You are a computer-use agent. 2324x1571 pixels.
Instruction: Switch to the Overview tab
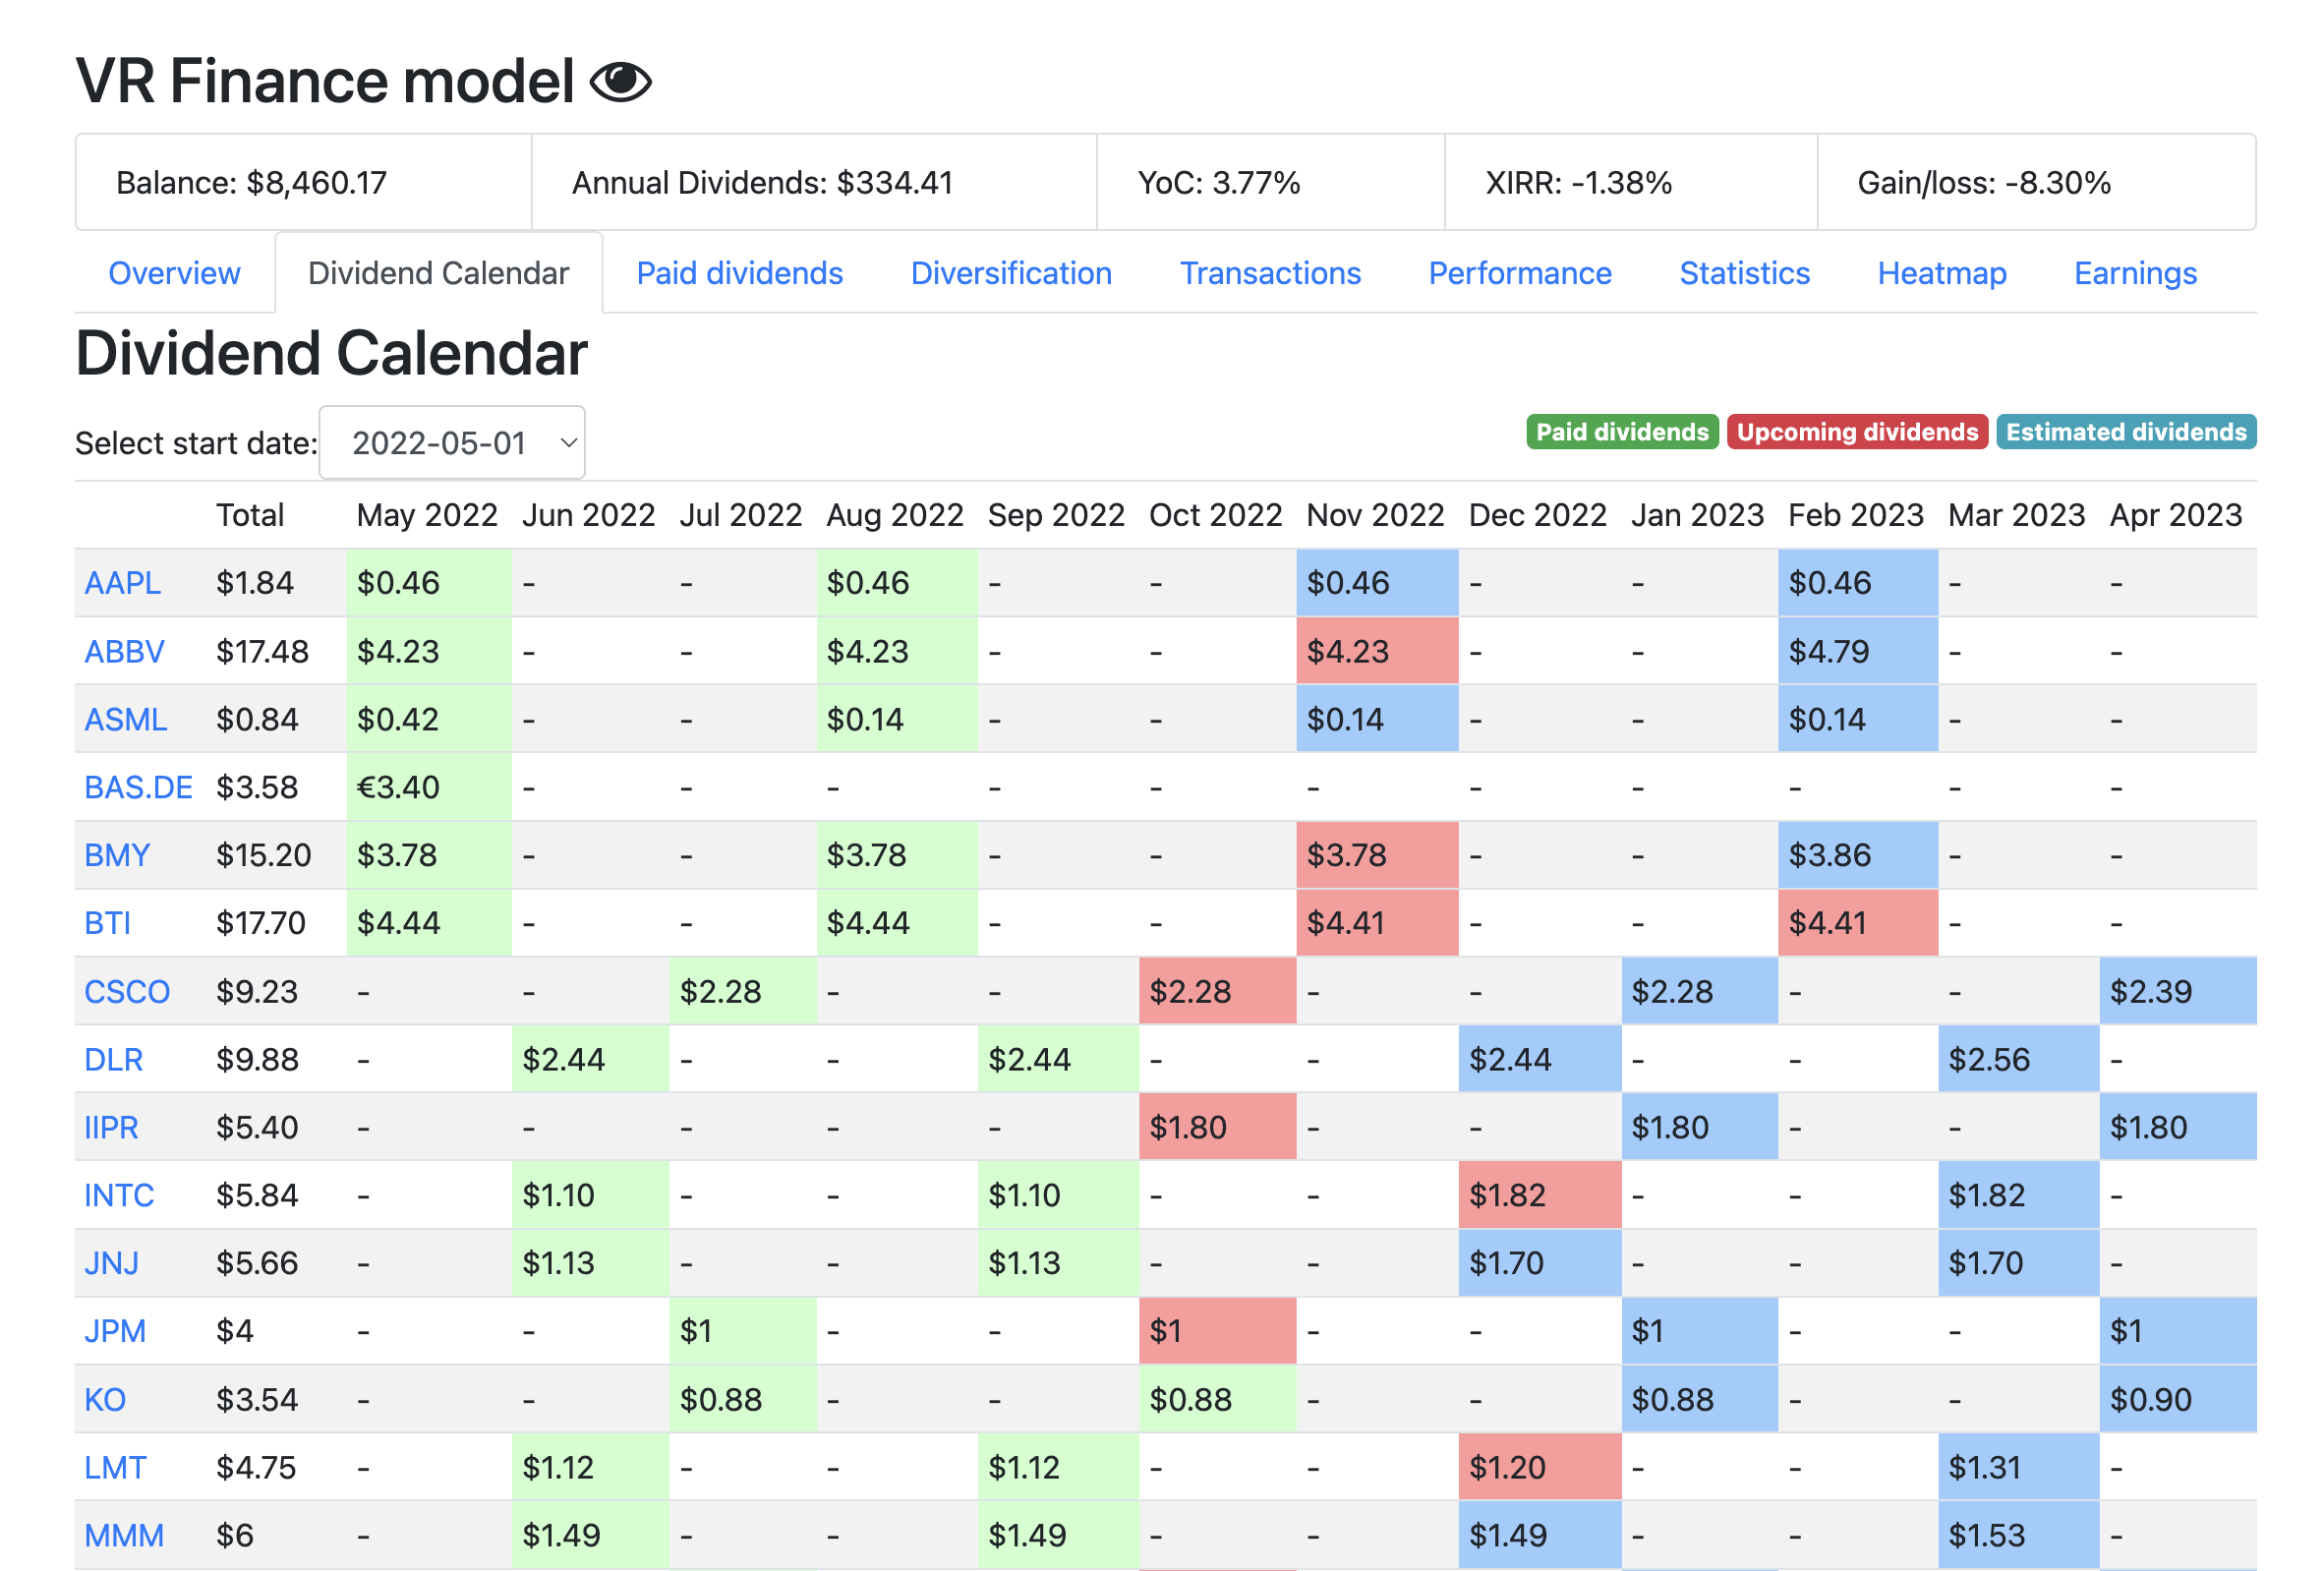pos(174,273)
